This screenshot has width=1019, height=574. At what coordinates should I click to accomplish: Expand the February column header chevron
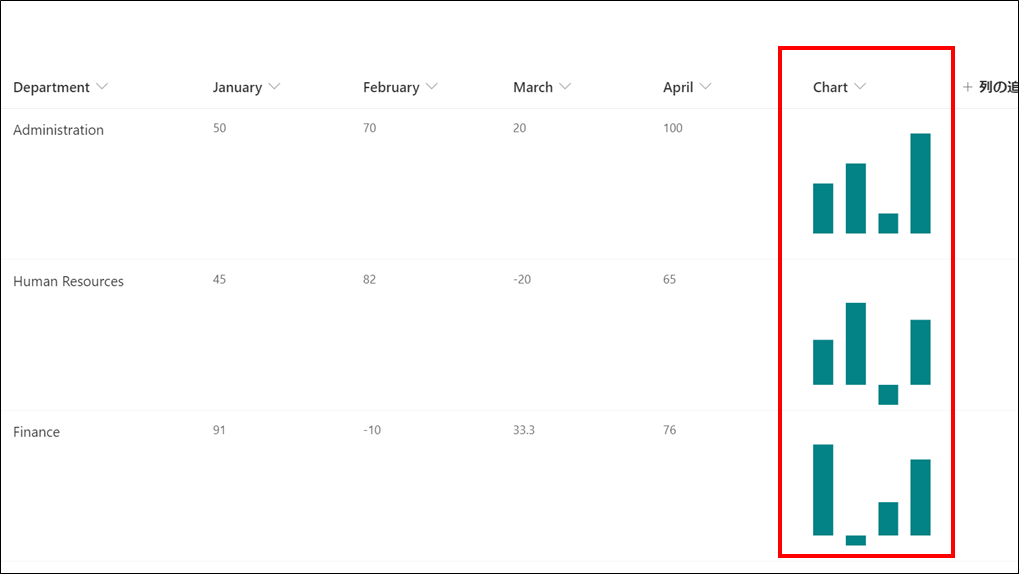coord(432,86)
